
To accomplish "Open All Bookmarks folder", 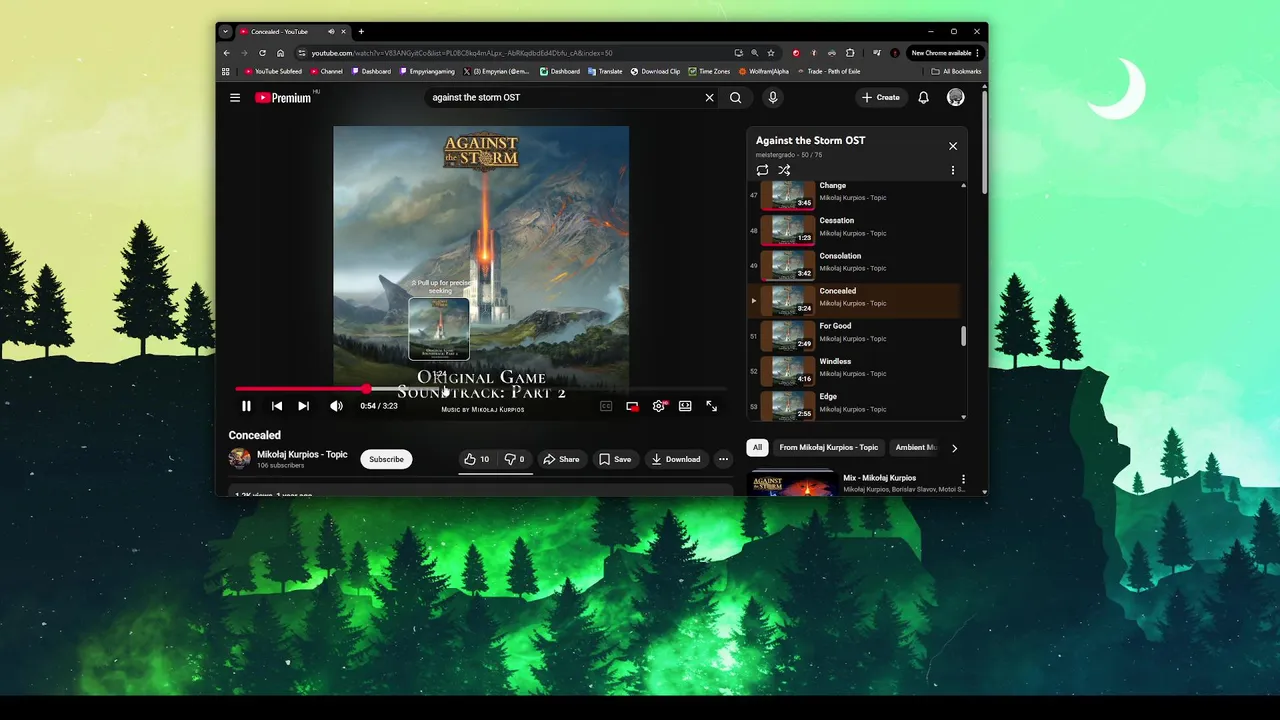I will click(956, 71).
